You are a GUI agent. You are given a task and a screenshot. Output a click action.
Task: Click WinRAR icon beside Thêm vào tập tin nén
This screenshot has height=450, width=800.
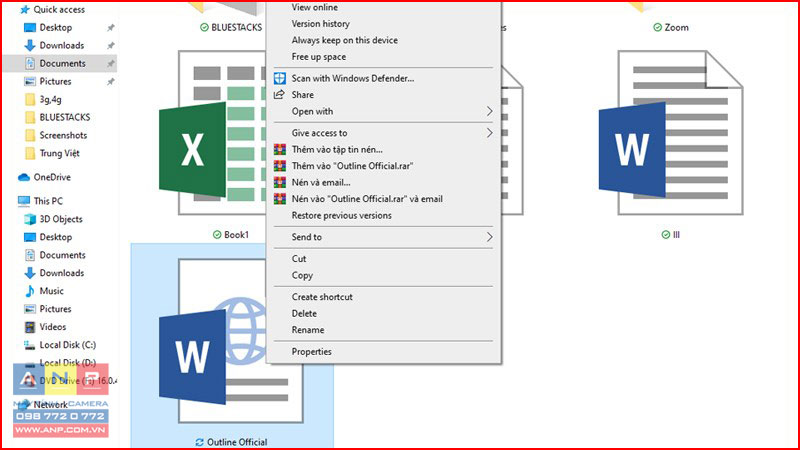[280, 149]
